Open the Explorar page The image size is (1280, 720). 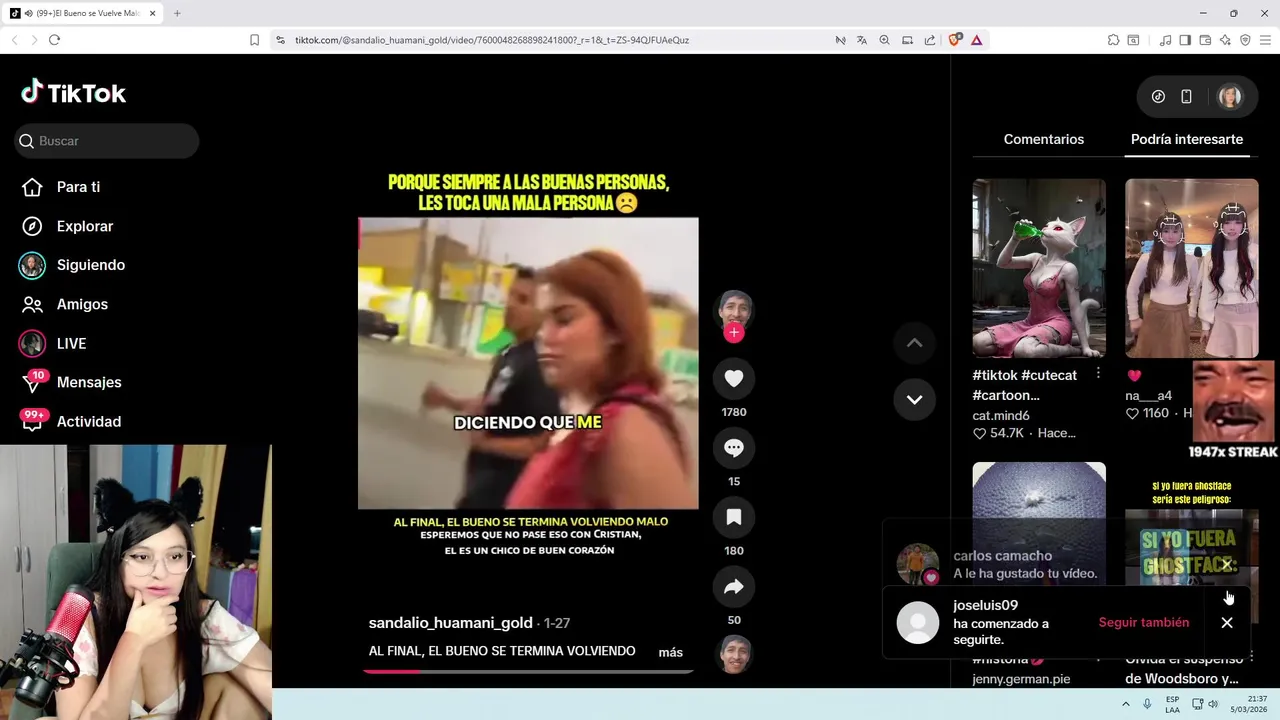pos(85,226)
